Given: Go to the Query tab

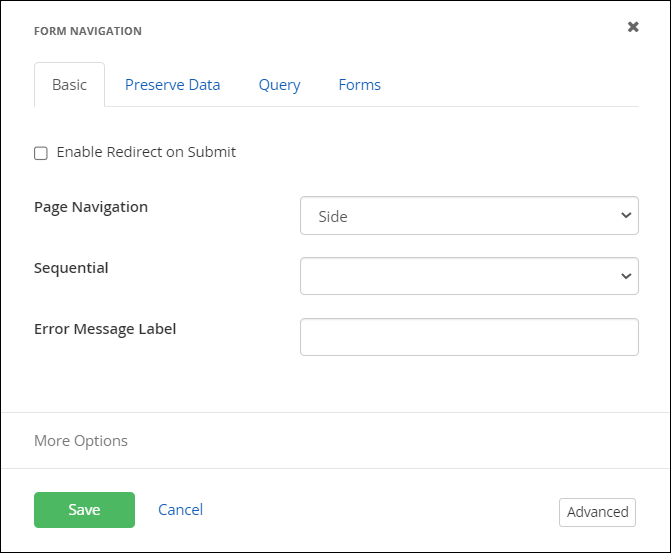Looking at the screenshot, I should tap(279, 85).
